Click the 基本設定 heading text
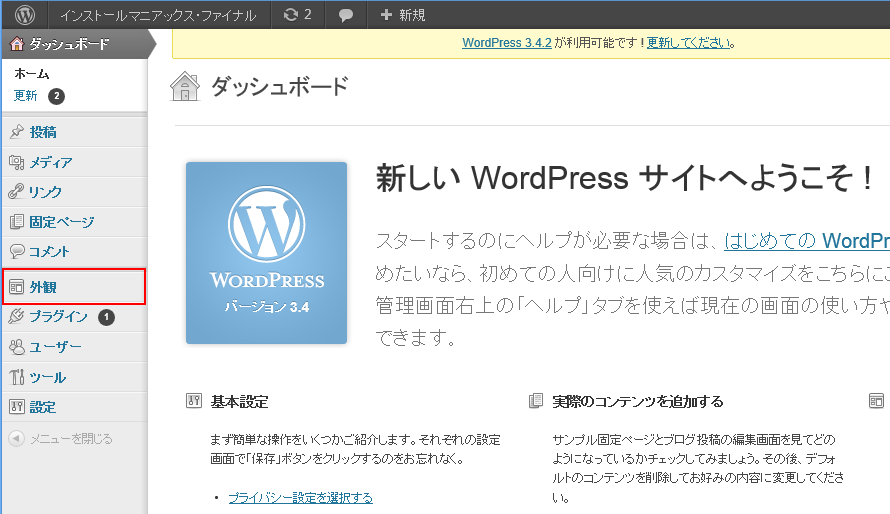 tap(239, 402)
